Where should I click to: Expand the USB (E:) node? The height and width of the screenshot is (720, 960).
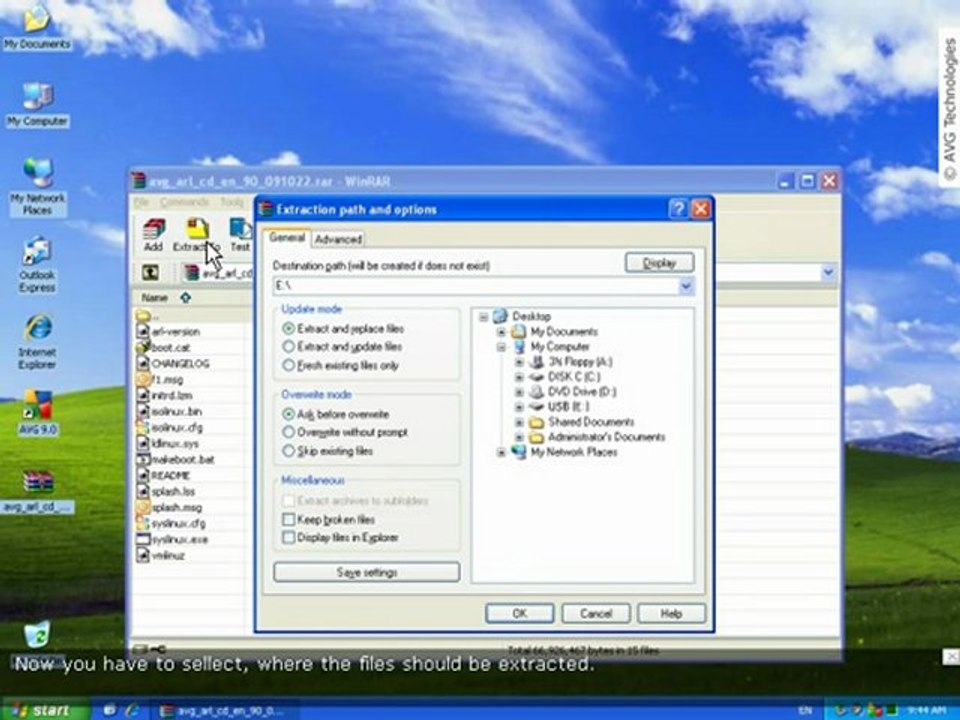(x=519, y=407)
